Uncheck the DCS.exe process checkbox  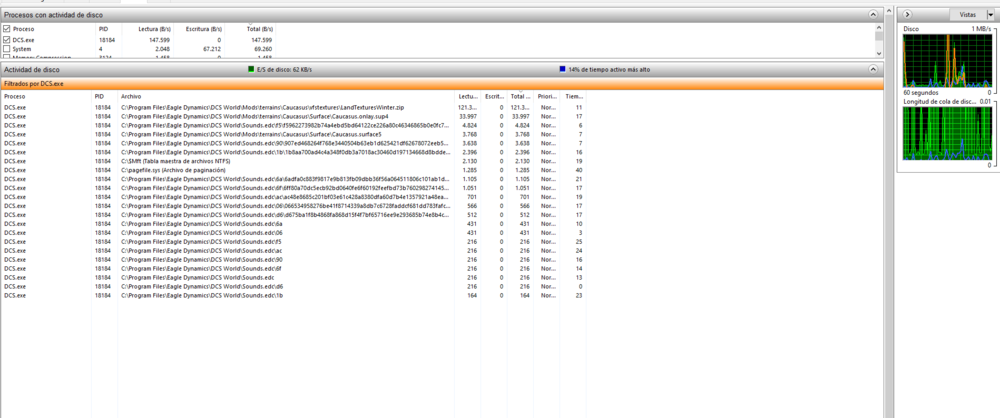click(x=6, y=40)
